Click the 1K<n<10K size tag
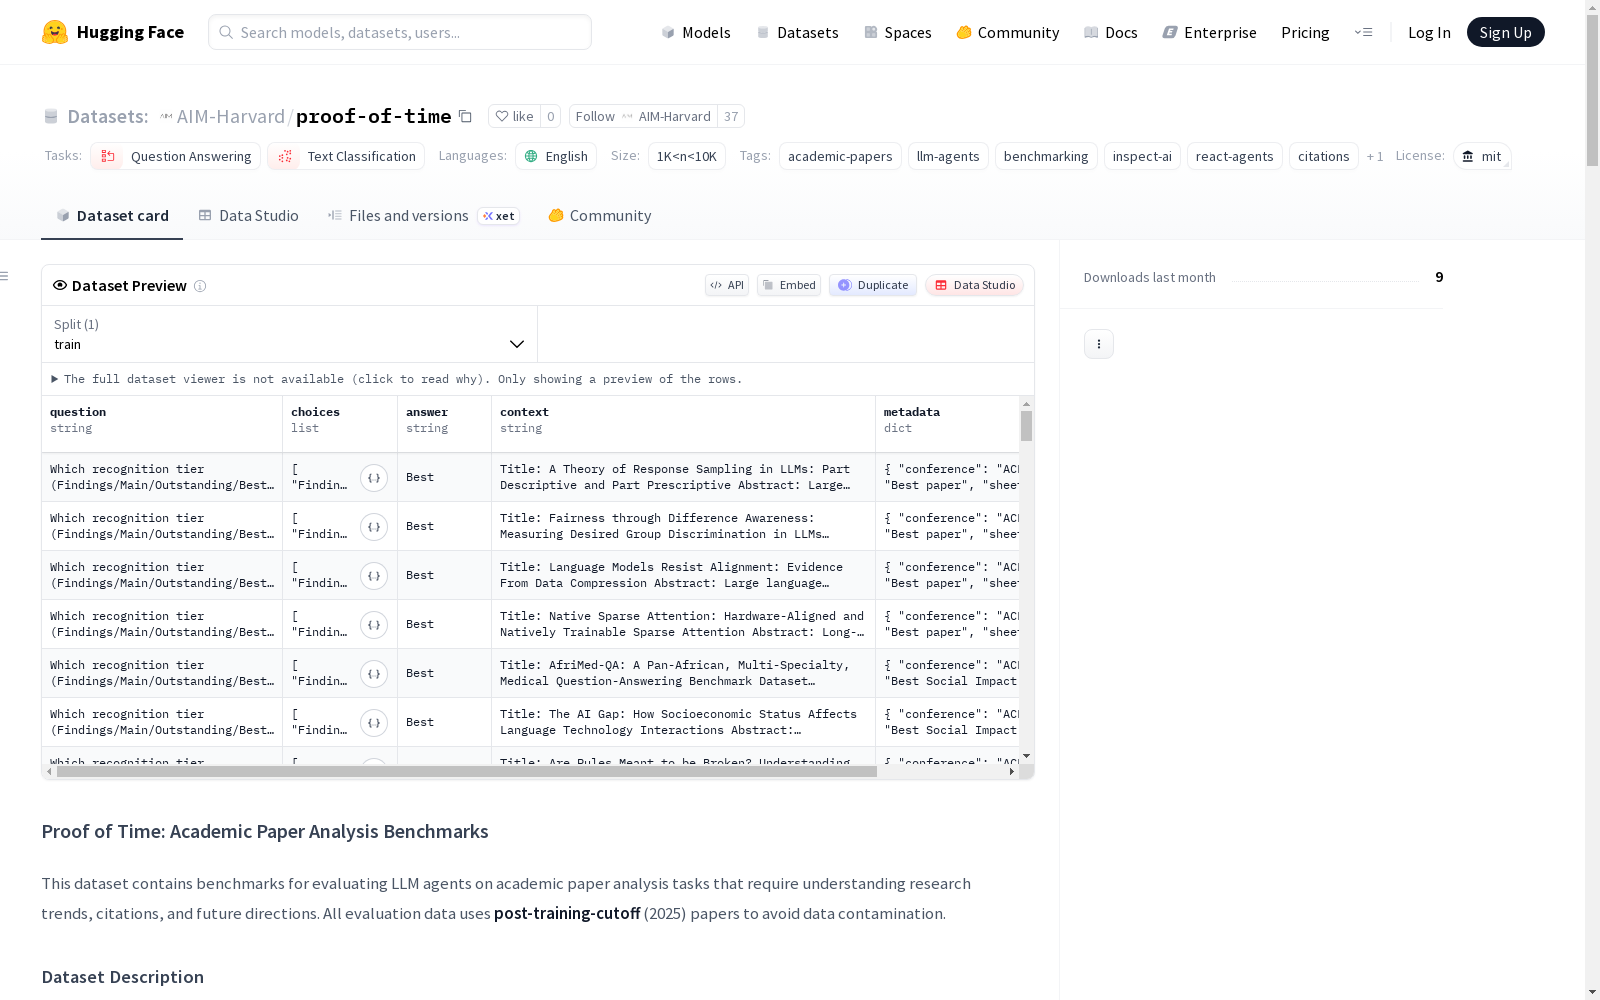The width and height of the screenshot is (1600, 1000). pos(687,156)
